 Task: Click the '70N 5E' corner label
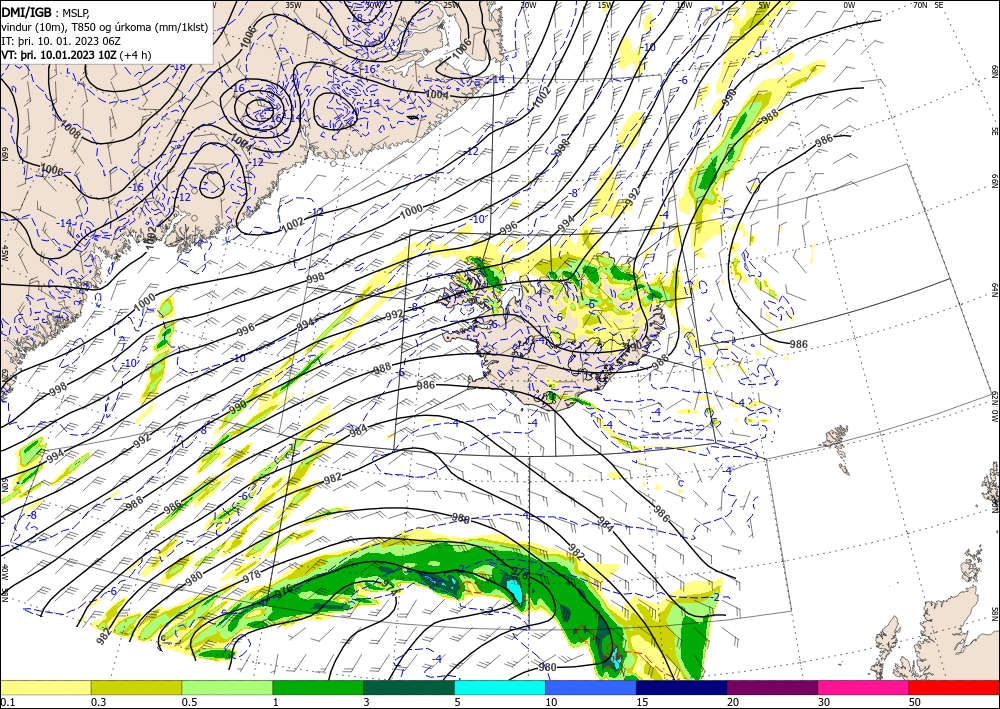(x=928, y=5)
